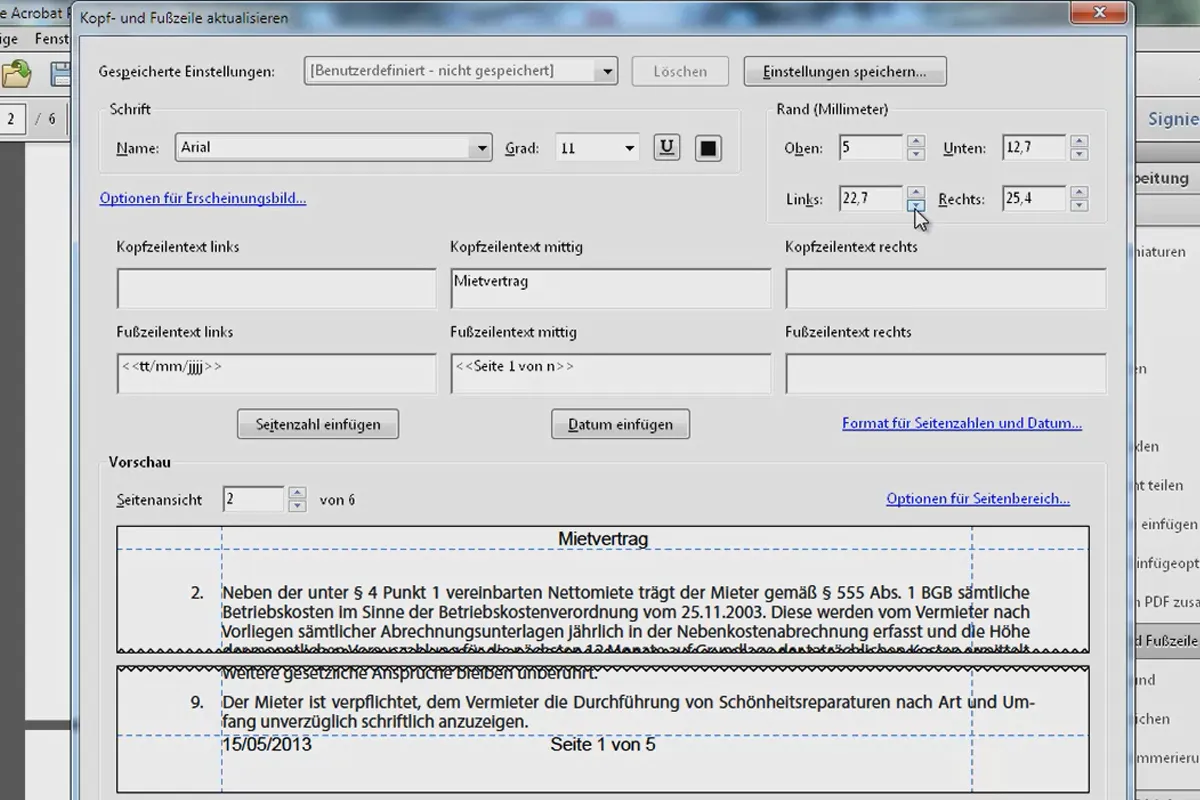Click the Fußzeilentext links field

click(277, 374)
